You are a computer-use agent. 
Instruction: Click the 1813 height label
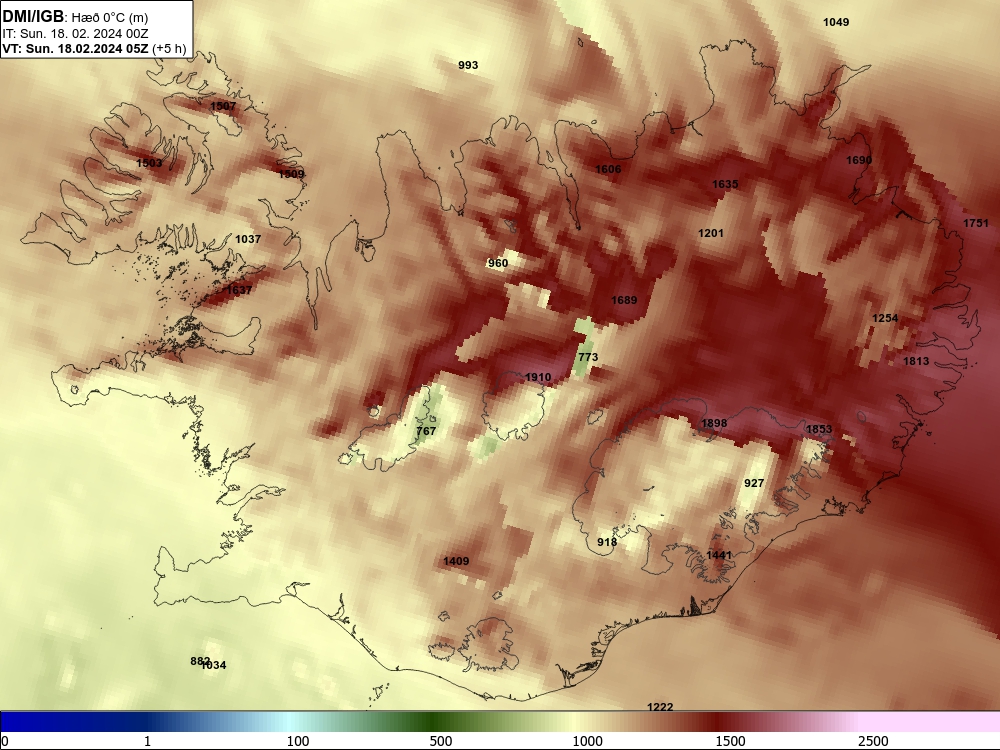coord(916,362)
